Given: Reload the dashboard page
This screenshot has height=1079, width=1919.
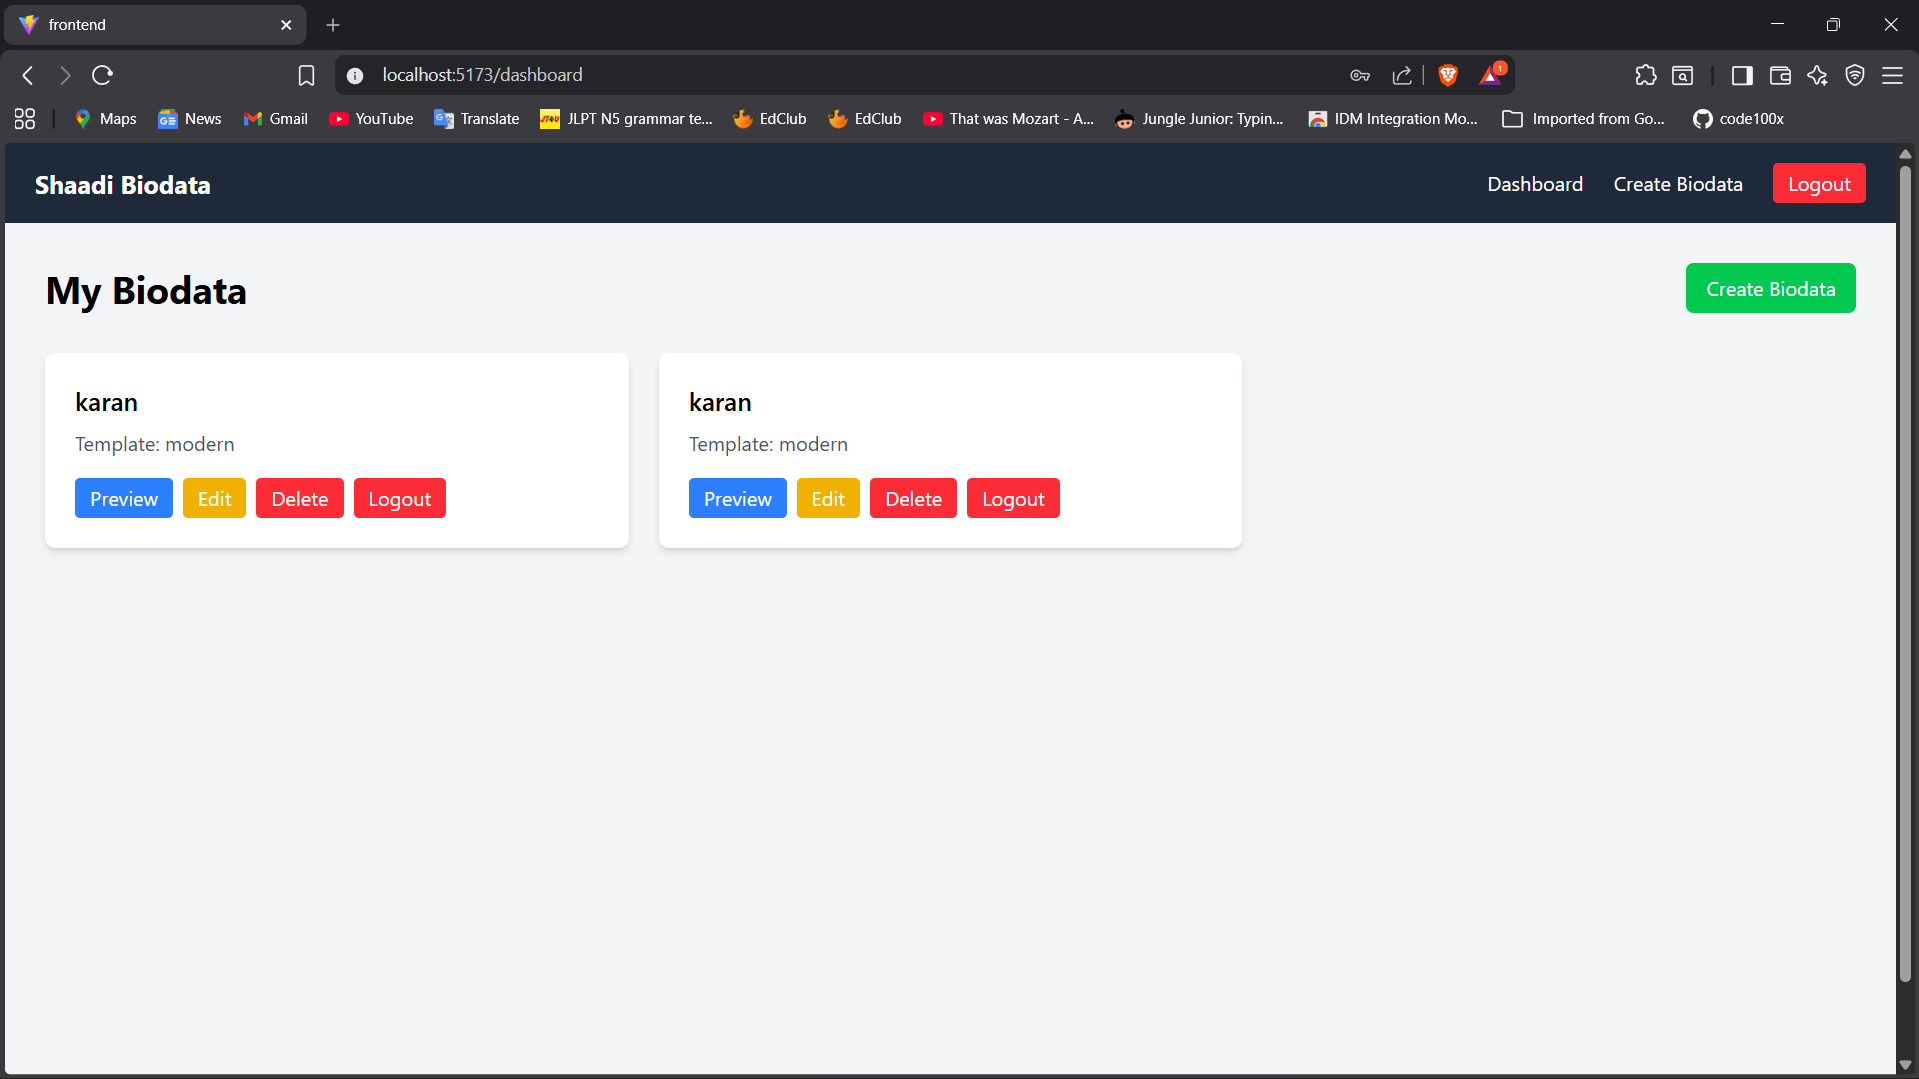Looking at the screenshot, I should pos(102,75).
